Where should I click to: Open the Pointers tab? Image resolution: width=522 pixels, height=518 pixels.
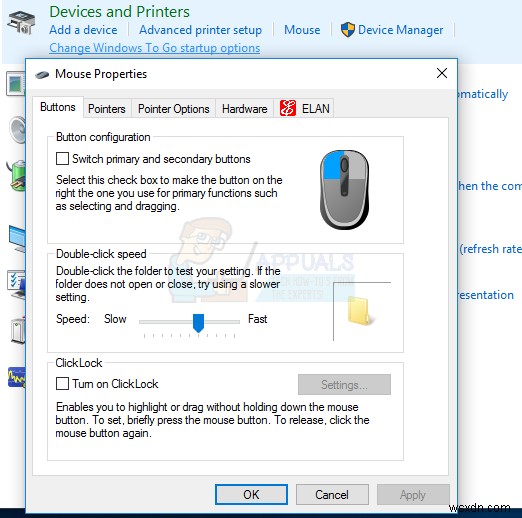pos(107,109)
